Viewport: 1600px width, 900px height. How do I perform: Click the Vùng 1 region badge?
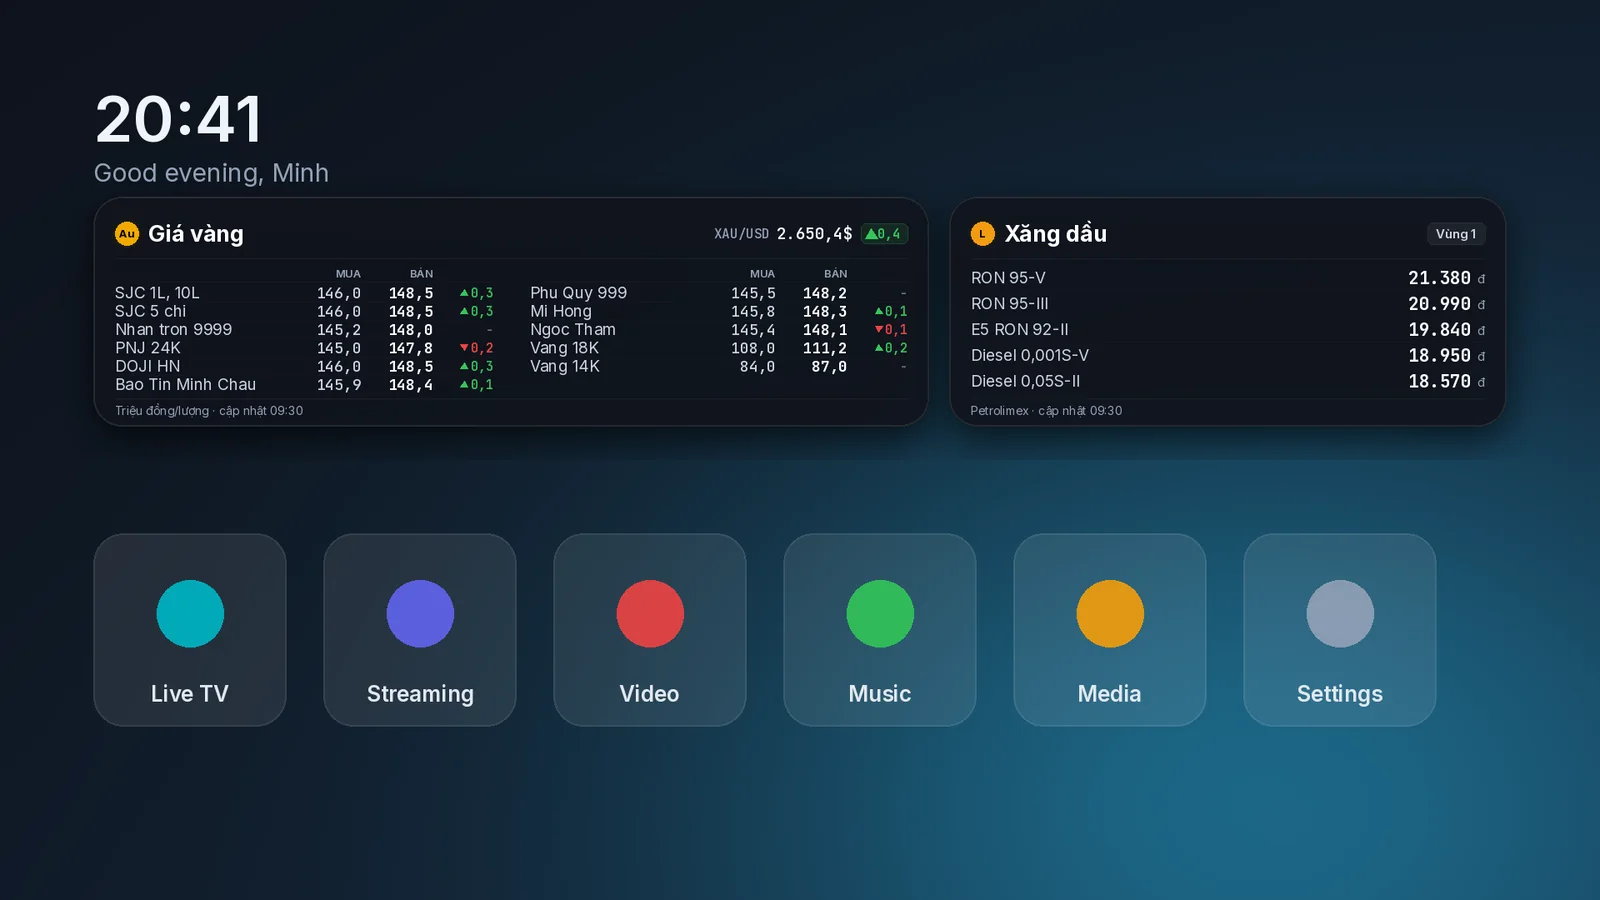(x=1456, y=234)
